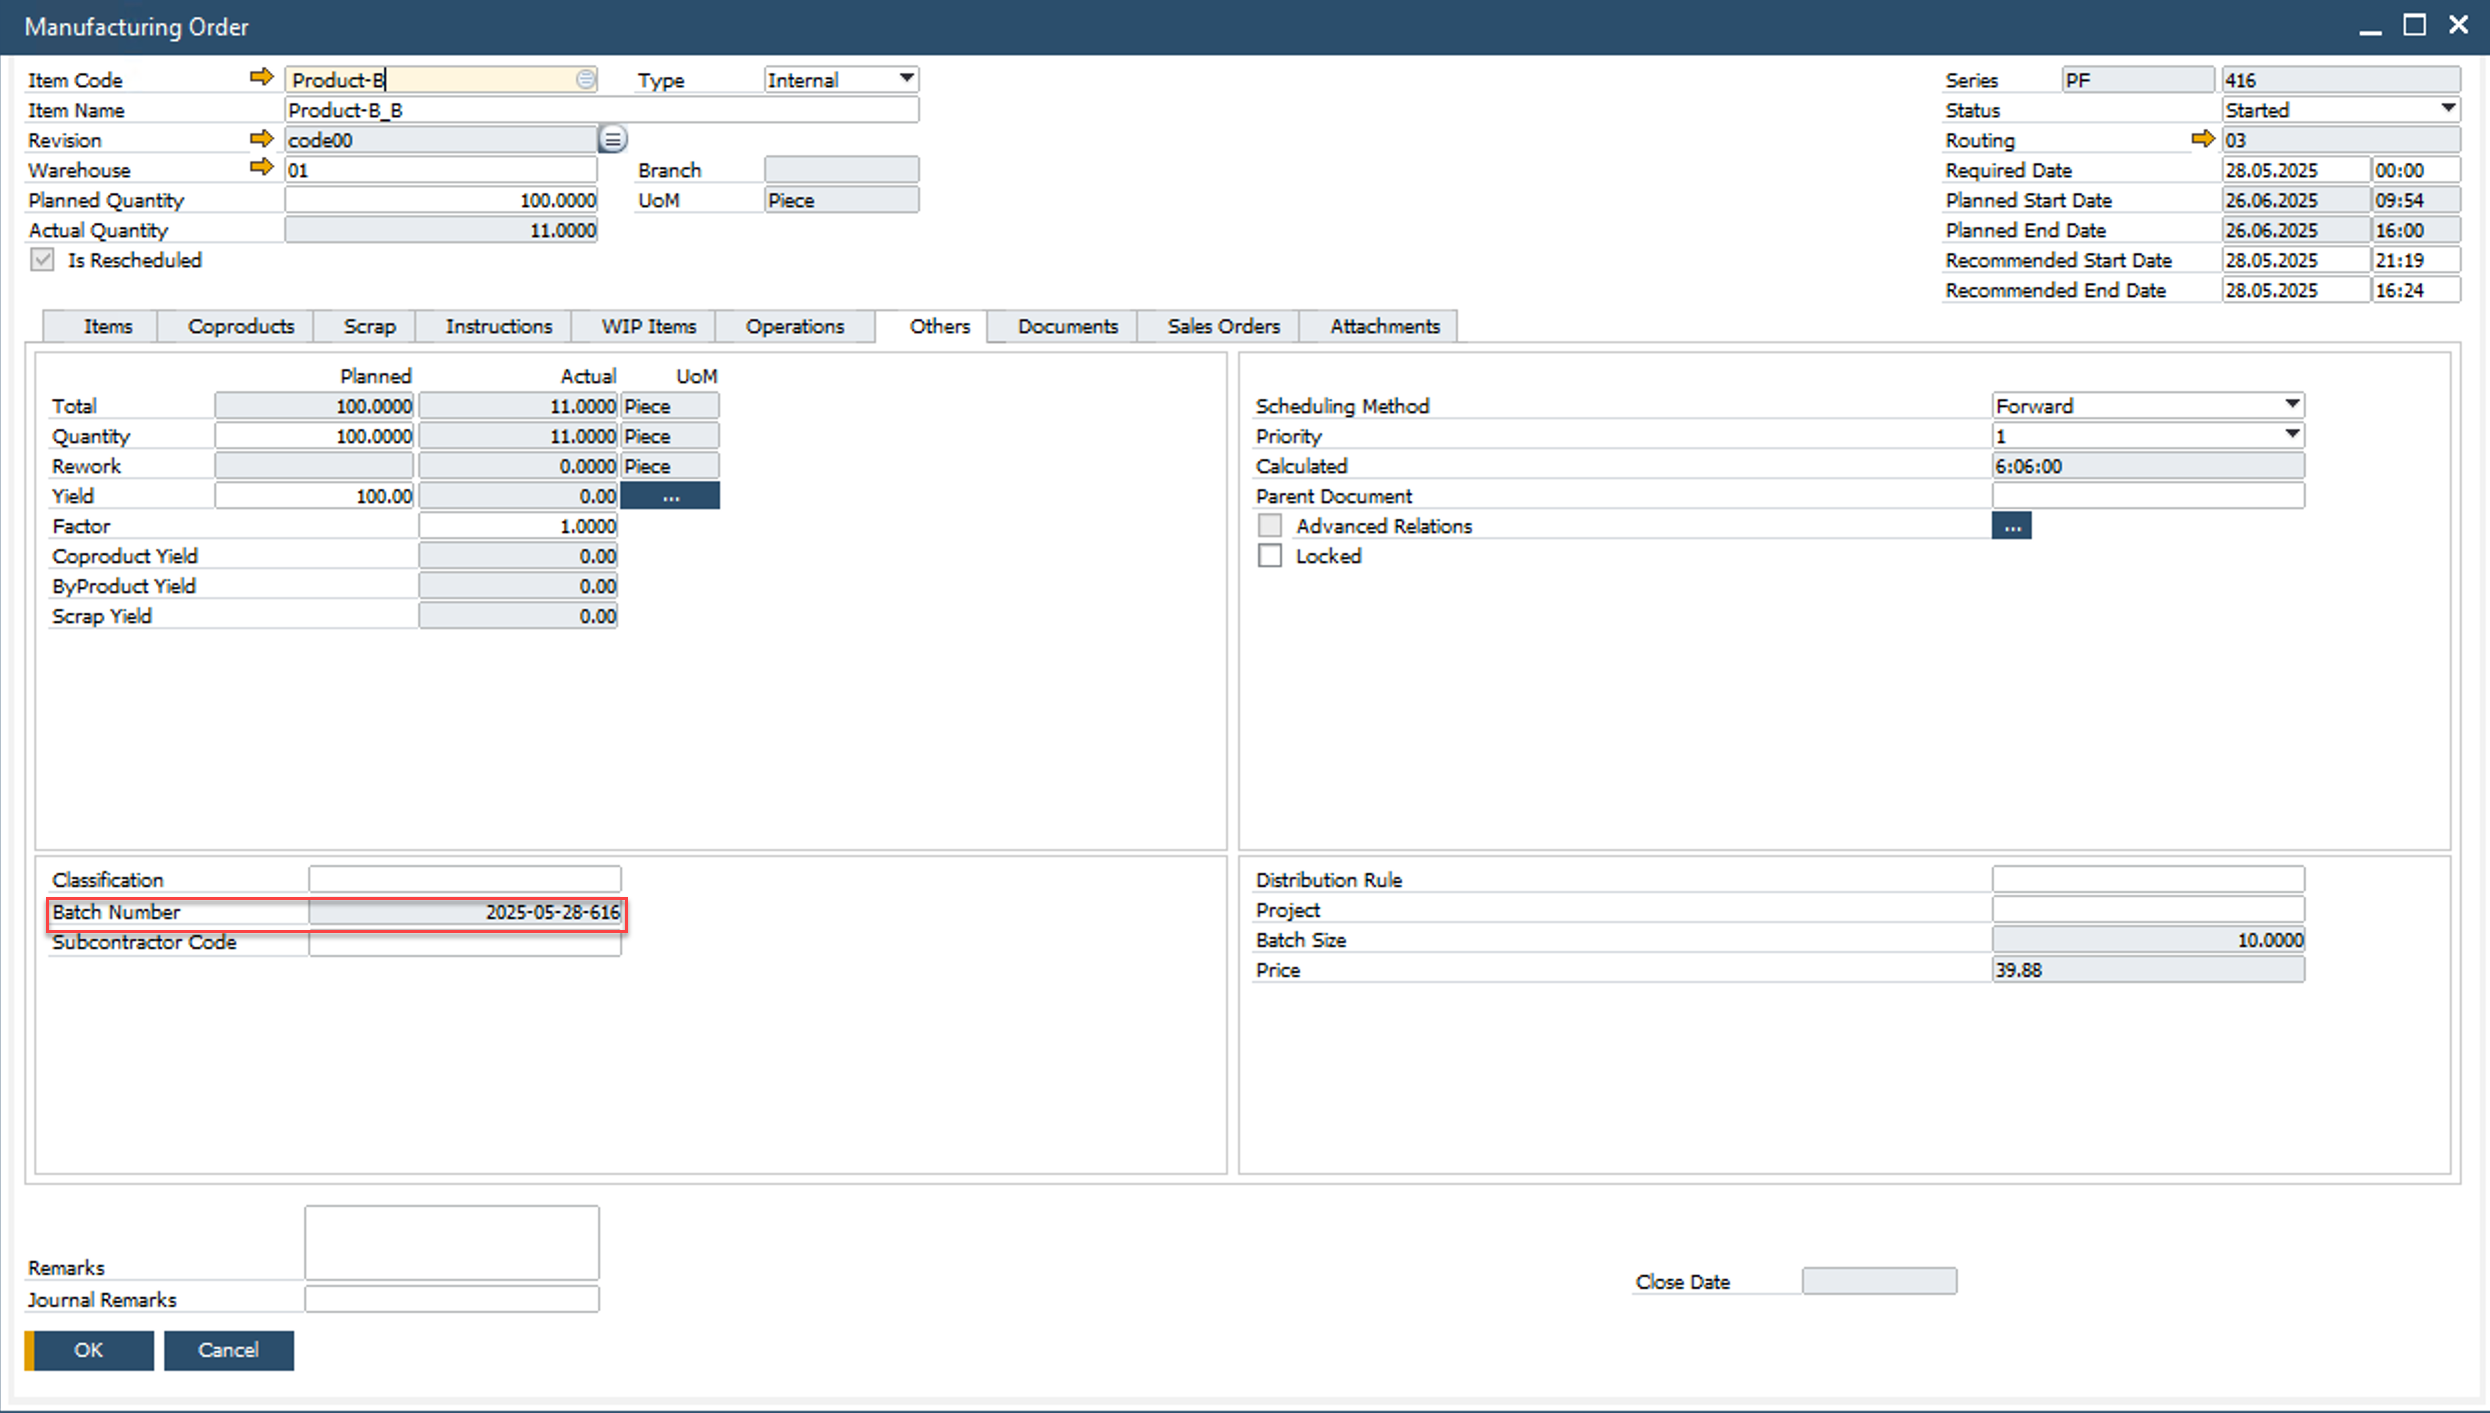Click the Cancel button
Screen dimensions: 2490x1413
[x=228, y=1350]
